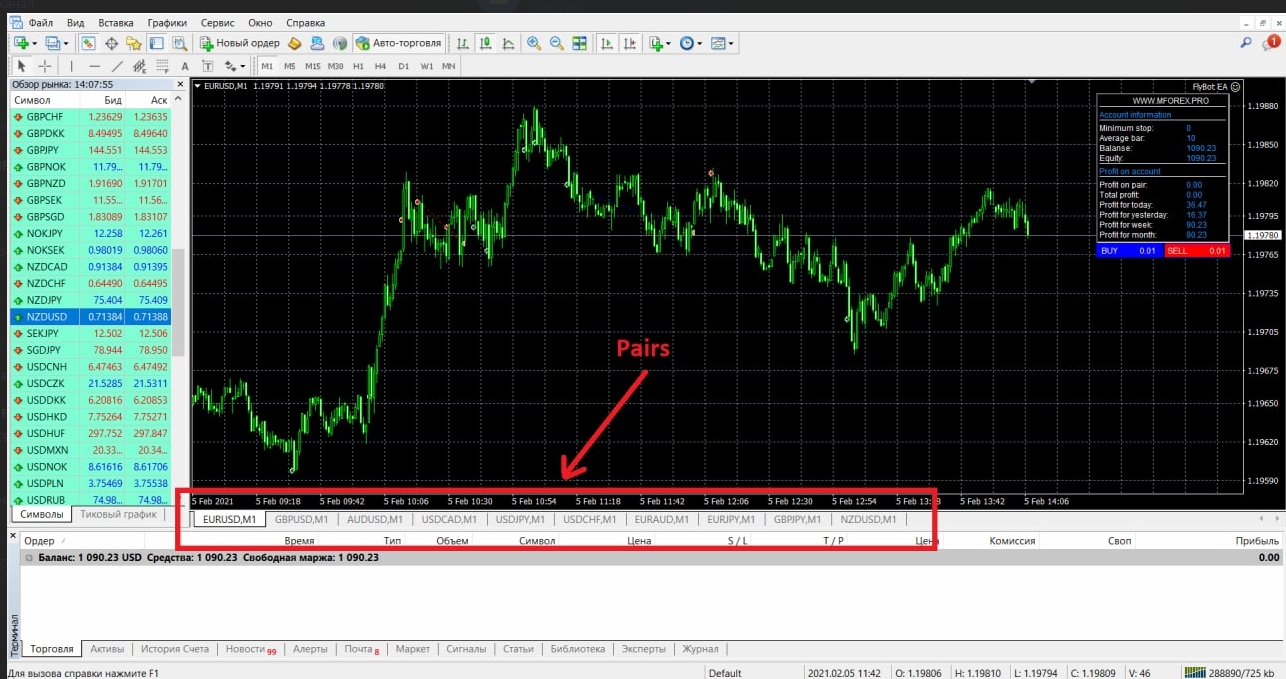Toggle the Авто-торговля button
The image size is (1286, 679).
[398, 43]
